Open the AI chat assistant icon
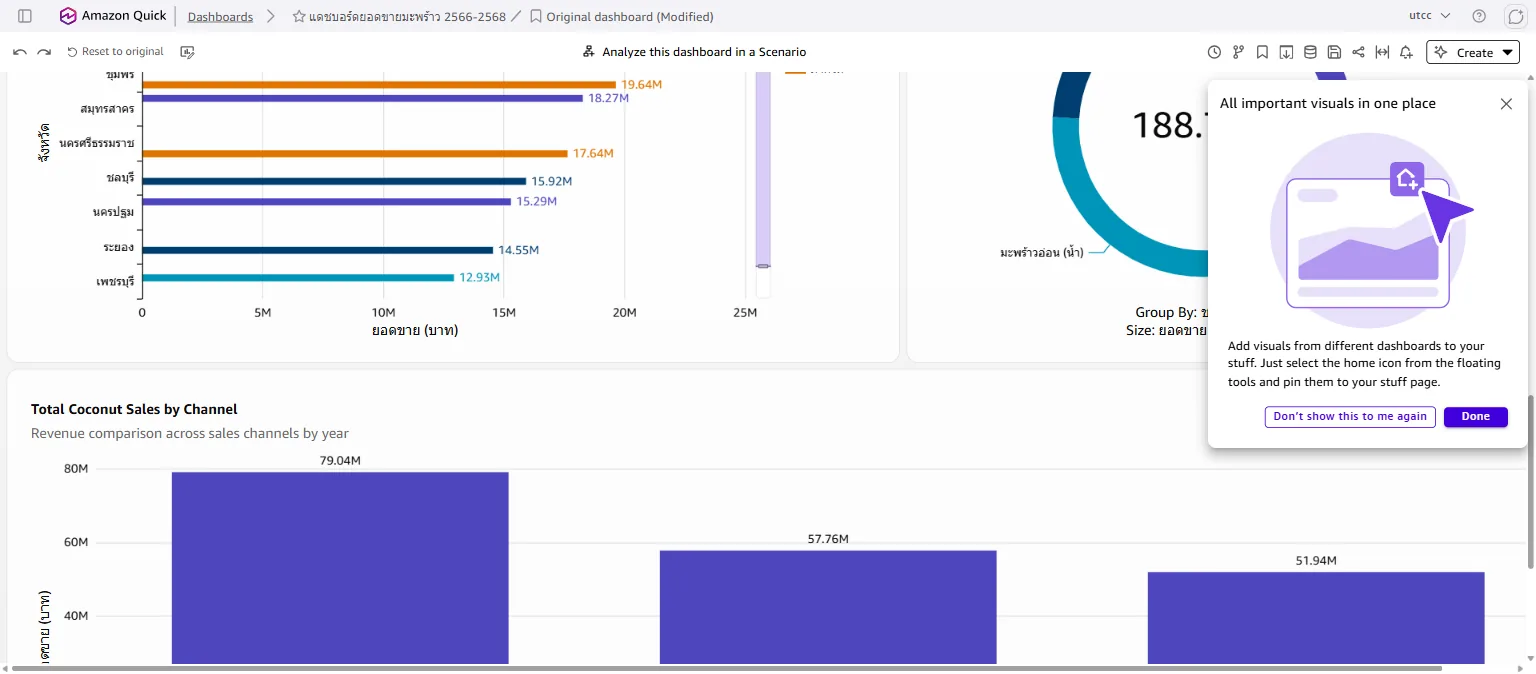Viewport: 1536px width, 674px height. click(1515, 16)
